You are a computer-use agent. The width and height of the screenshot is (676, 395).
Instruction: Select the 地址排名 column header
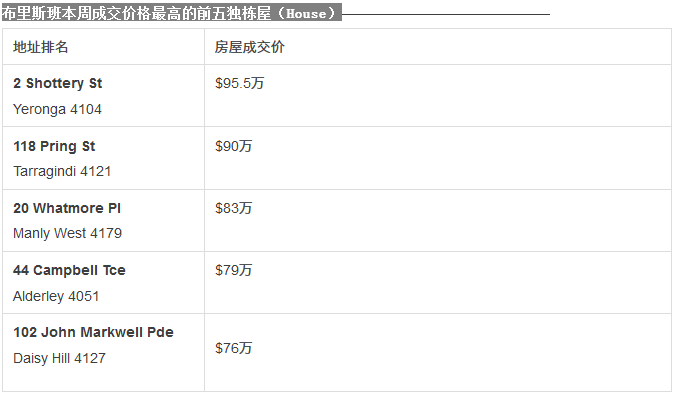click(41, 47)
